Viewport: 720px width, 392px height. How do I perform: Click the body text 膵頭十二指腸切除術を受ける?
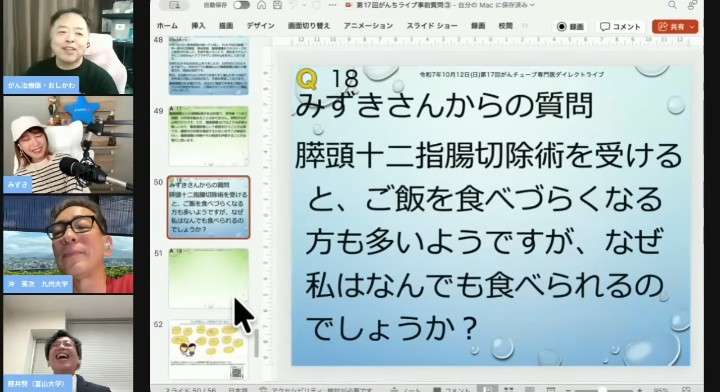(488, 155)
